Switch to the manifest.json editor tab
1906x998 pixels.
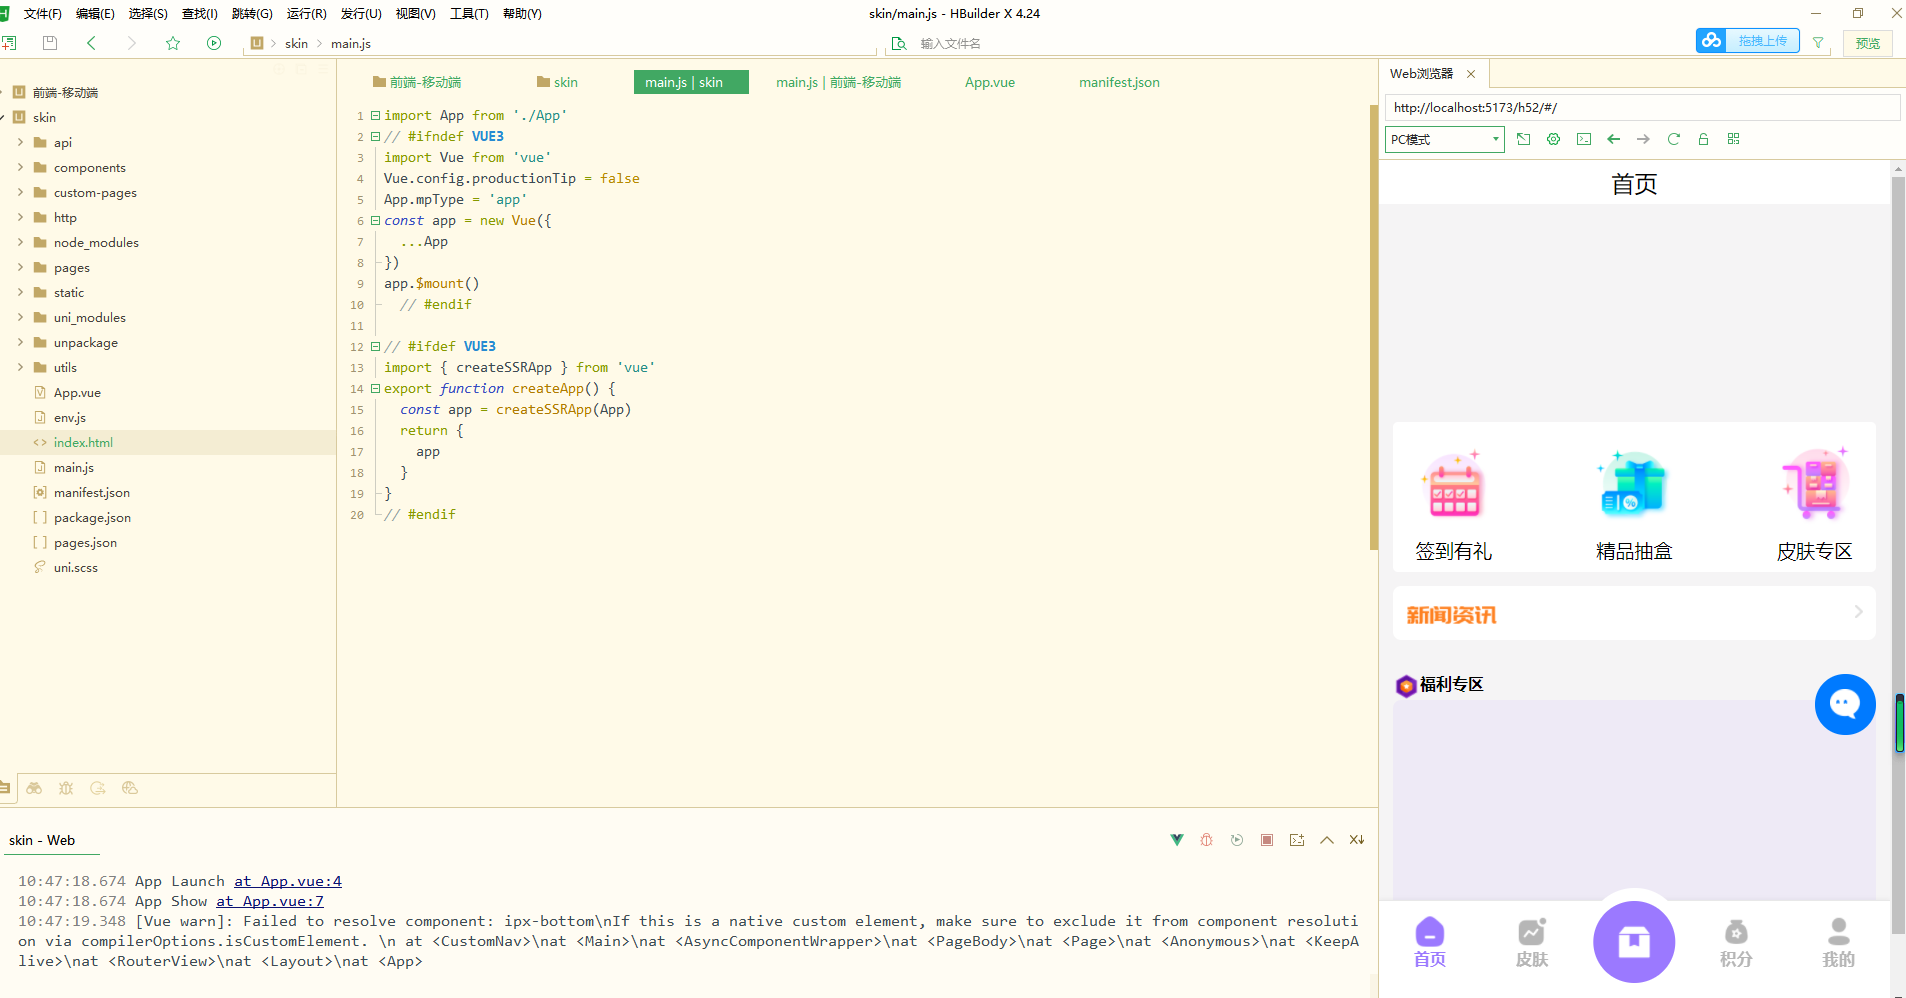point(1119,82)
